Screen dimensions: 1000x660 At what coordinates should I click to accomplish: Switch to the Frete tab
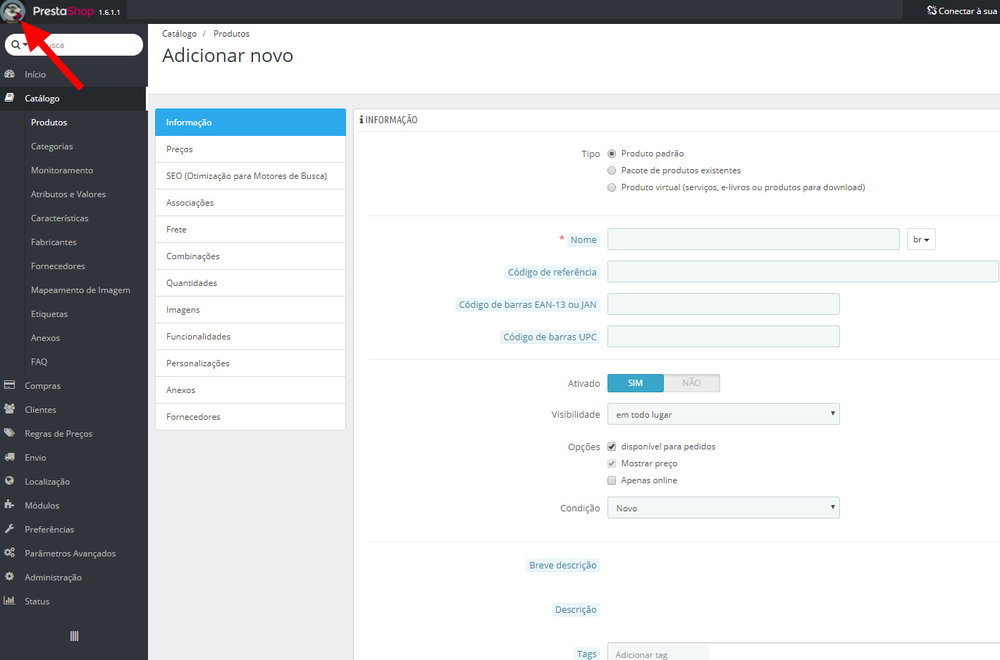(x=250, y=230)
